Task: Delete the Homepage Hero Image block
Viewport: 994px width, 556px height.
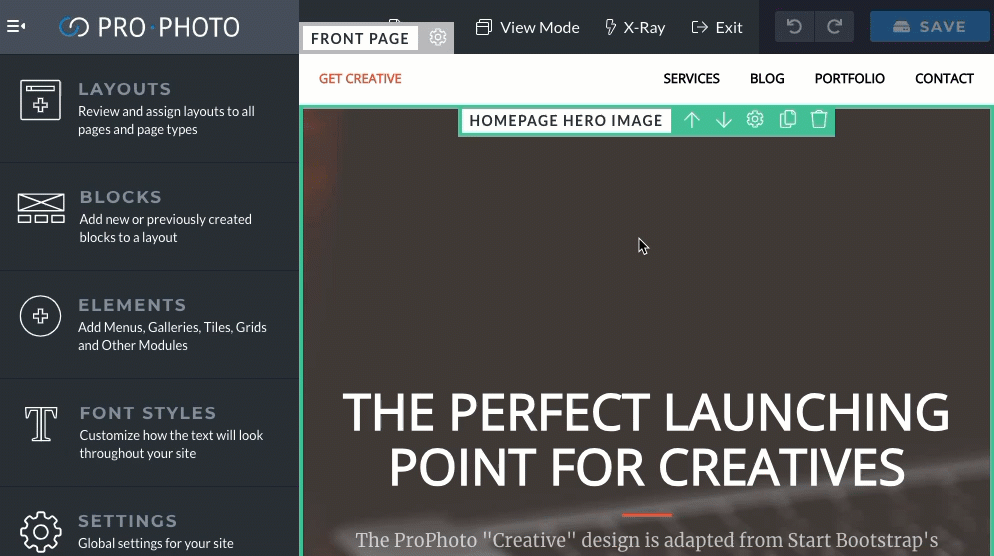Action: (x=819, y=119)
